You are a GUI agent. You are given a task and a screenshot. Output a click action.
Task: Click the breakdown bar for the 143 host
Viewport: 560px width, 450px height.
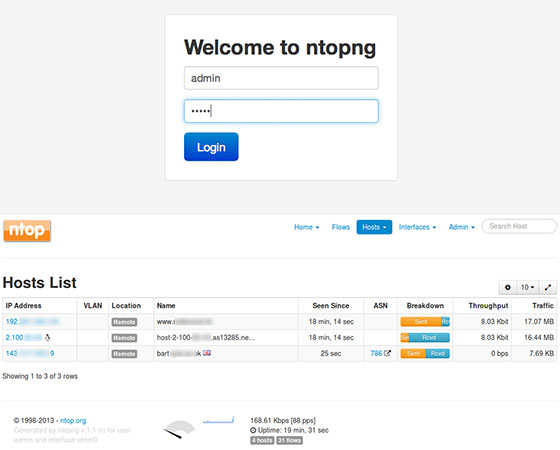pos(425,354)
